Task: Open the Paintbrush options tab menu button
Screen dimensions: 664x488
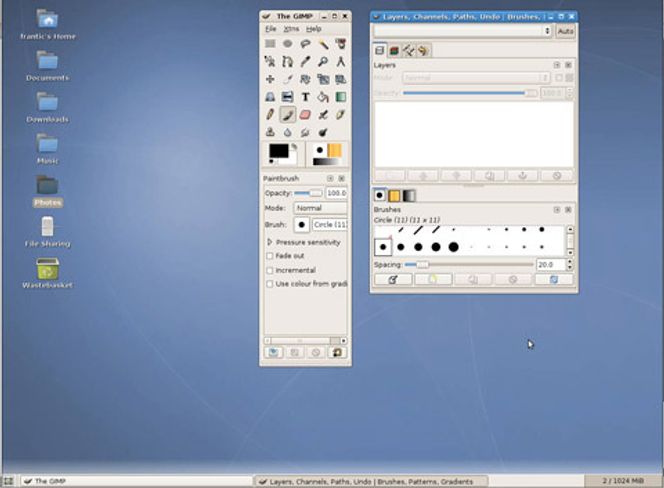Action: click(330, 178)
